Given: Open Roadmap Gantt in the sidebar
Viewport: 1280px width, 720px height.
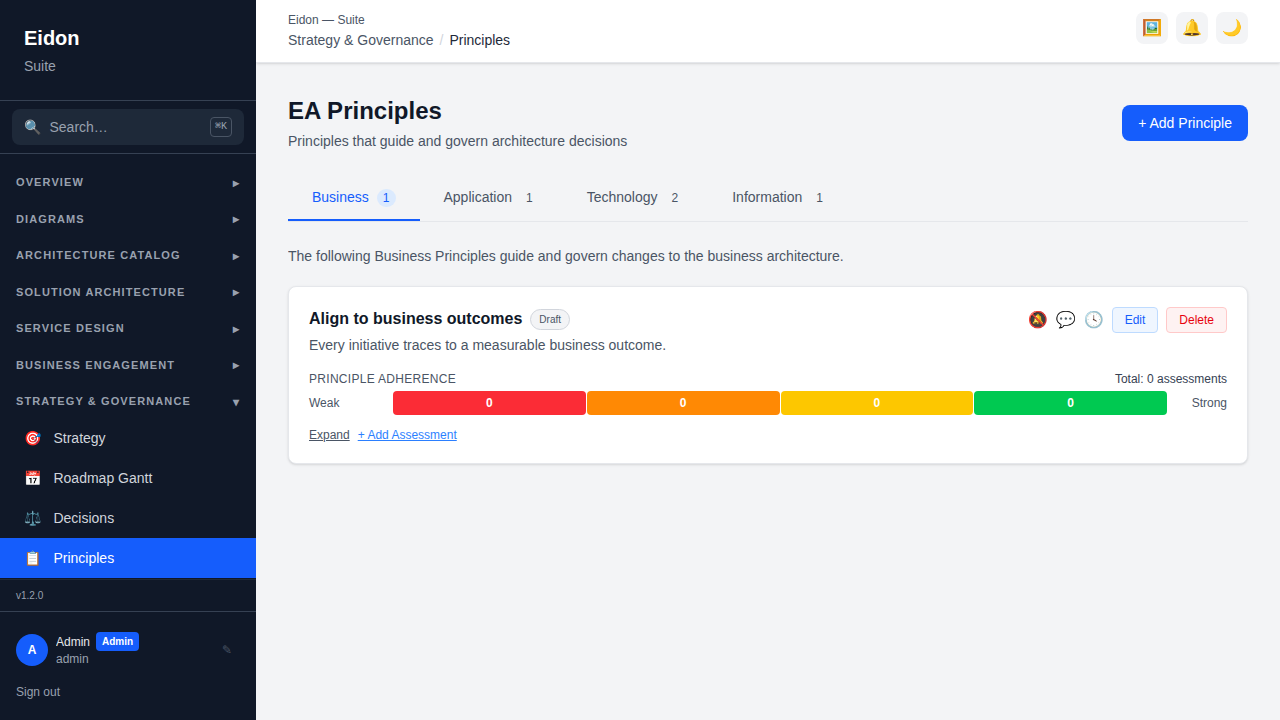Looking at the screenshot, I should point(128,478).
